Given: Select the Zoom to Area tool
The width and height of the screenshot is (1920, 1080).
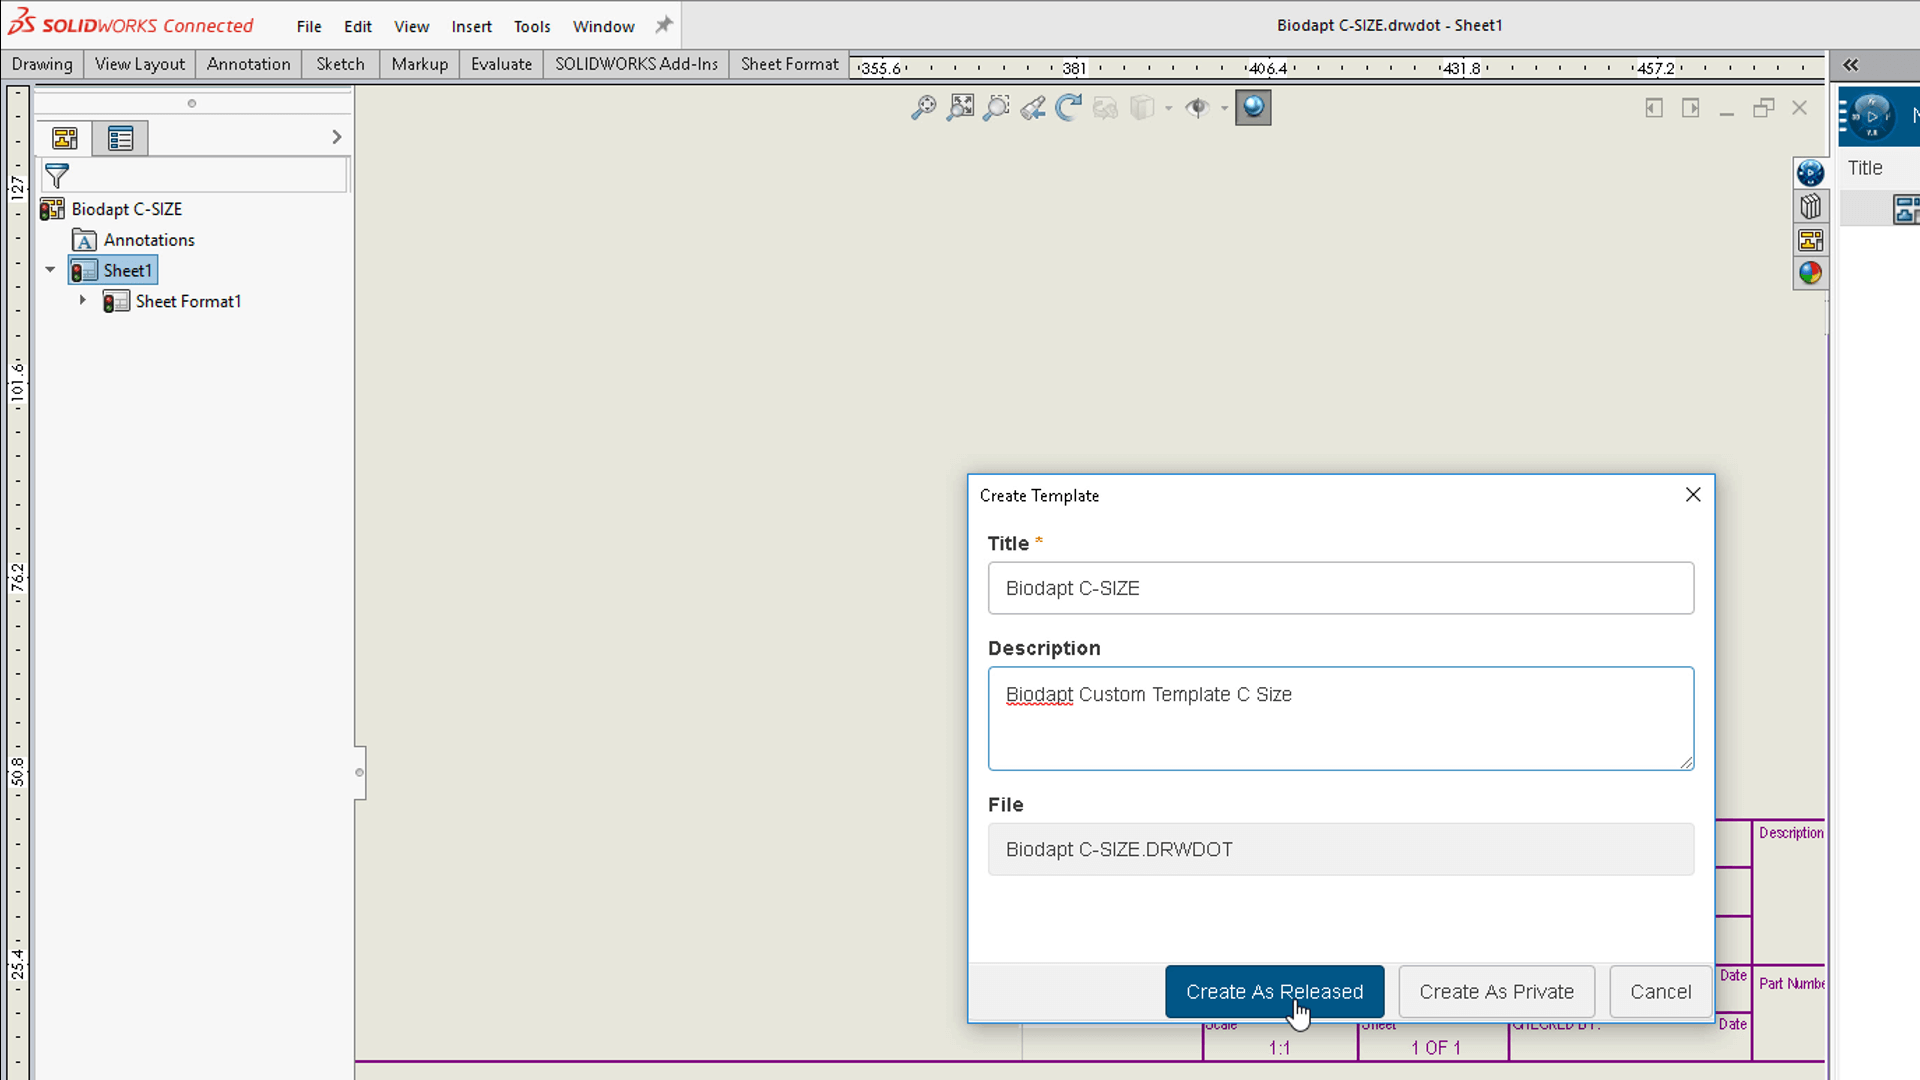Looking at the screenshot, I should 996,107.
